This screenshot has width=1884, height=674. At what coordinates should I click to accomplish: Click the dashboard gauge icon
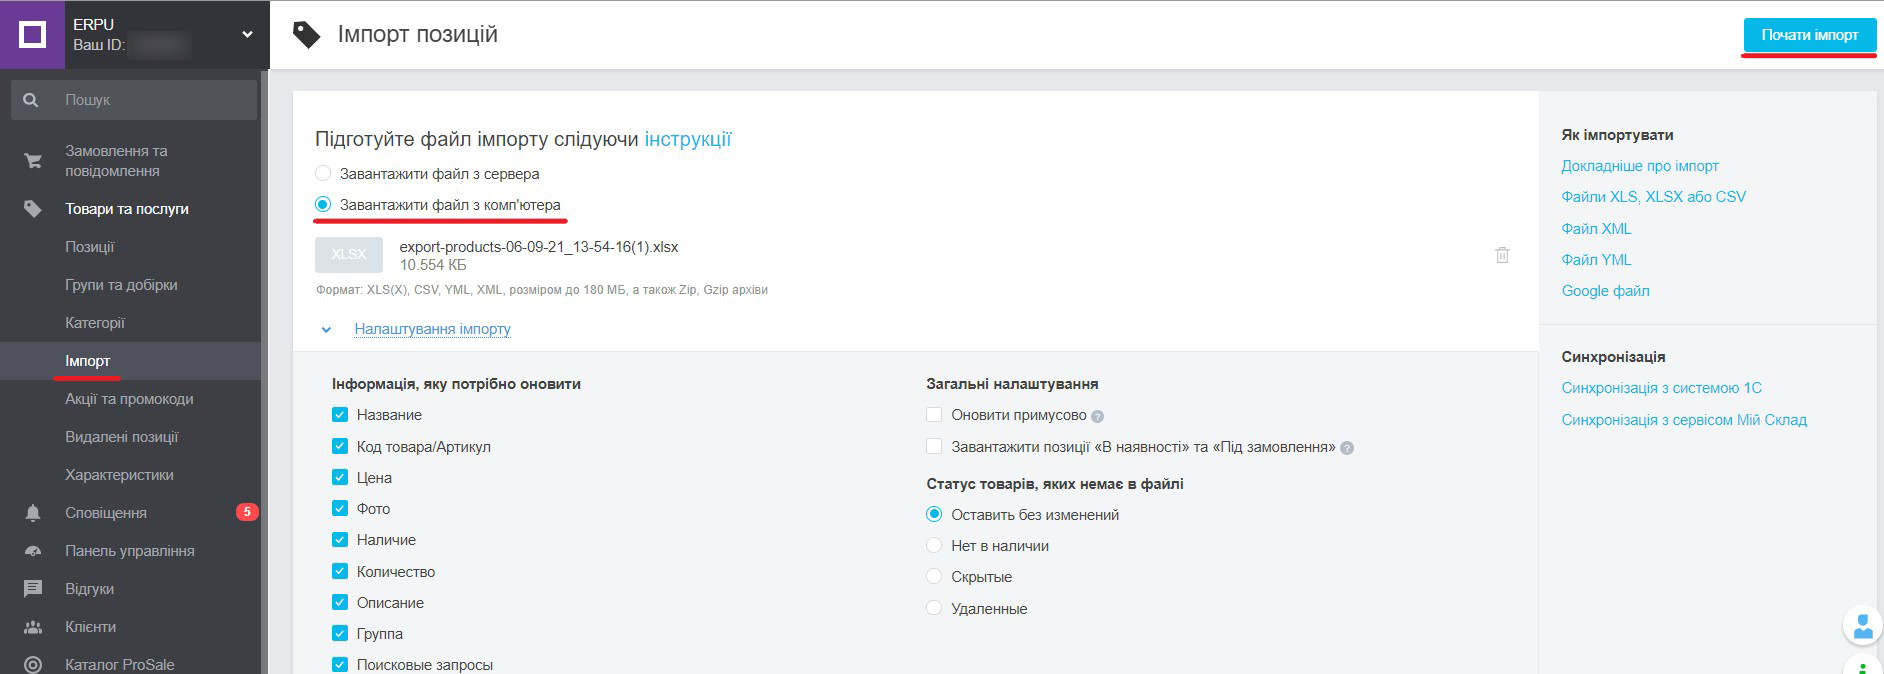[33, 551]
